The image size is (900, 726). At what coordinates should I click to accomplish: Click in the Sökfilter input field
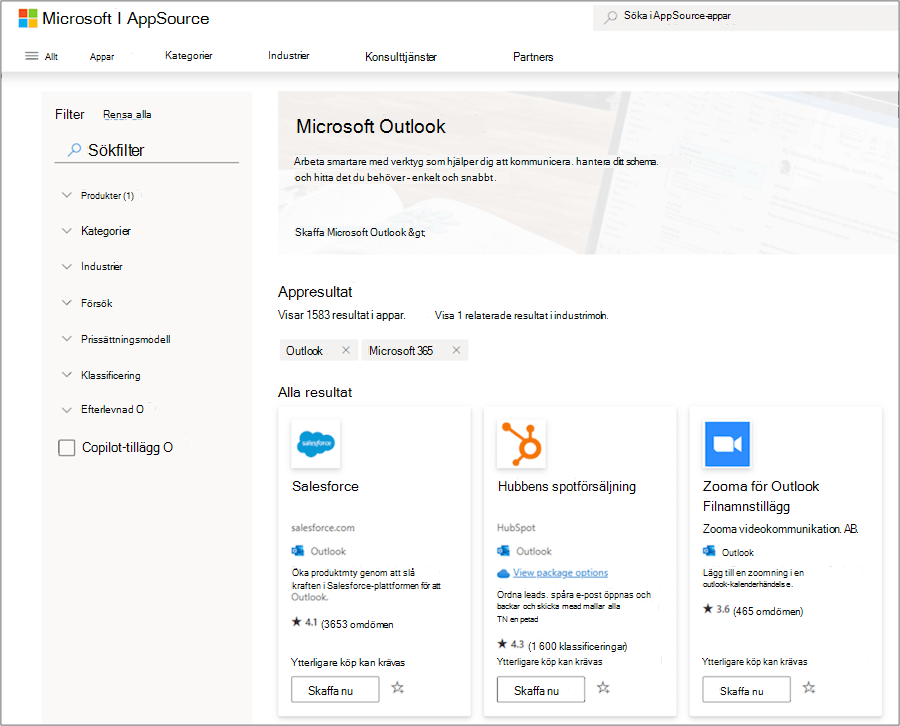click(146, 150)
